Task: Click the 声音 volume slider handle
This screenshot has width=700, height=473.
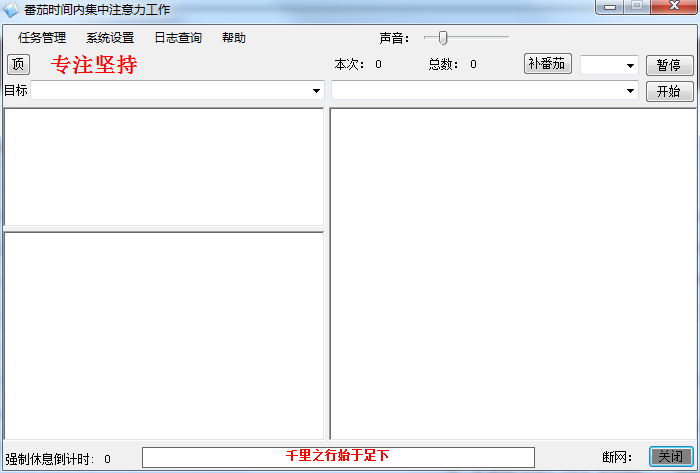Action: 442,38
